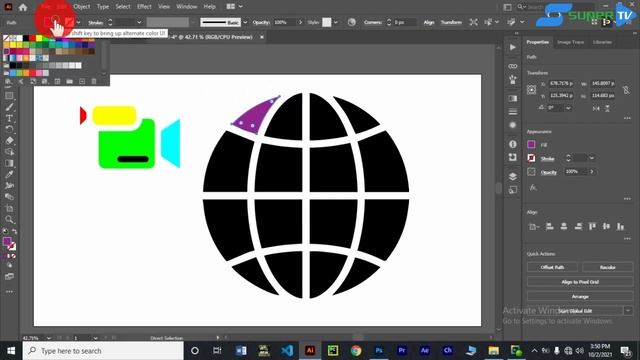The height and width of the screenshot is (360, 640).
Task: Click the reference point locator grid
Action: (531, 89)
